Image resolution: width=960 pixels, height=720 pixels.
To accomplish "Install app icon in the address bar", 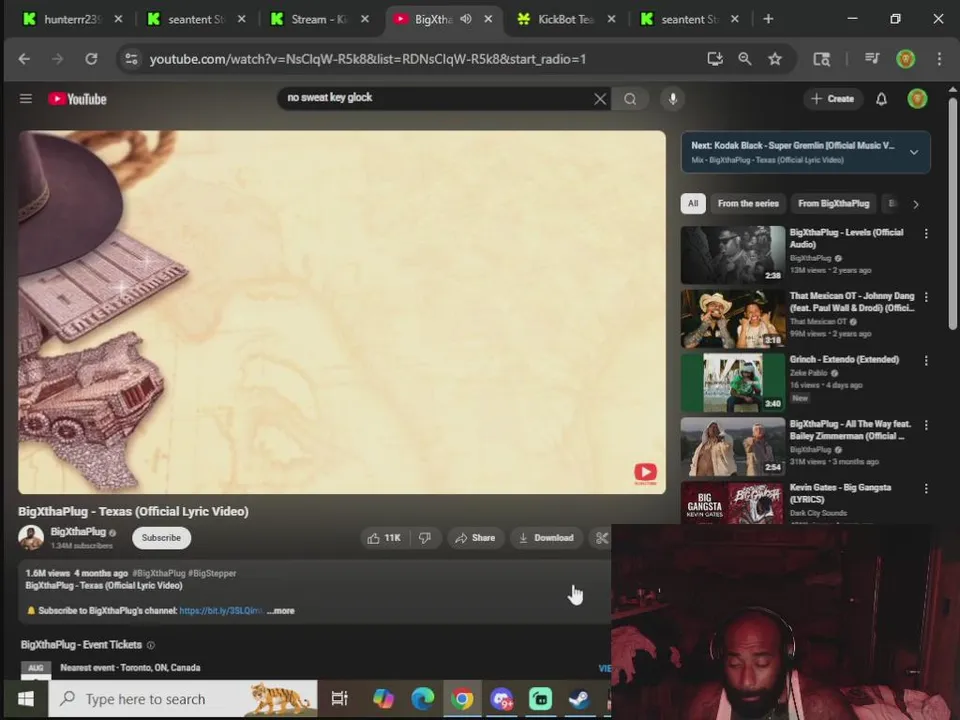I will coord(714,59).
